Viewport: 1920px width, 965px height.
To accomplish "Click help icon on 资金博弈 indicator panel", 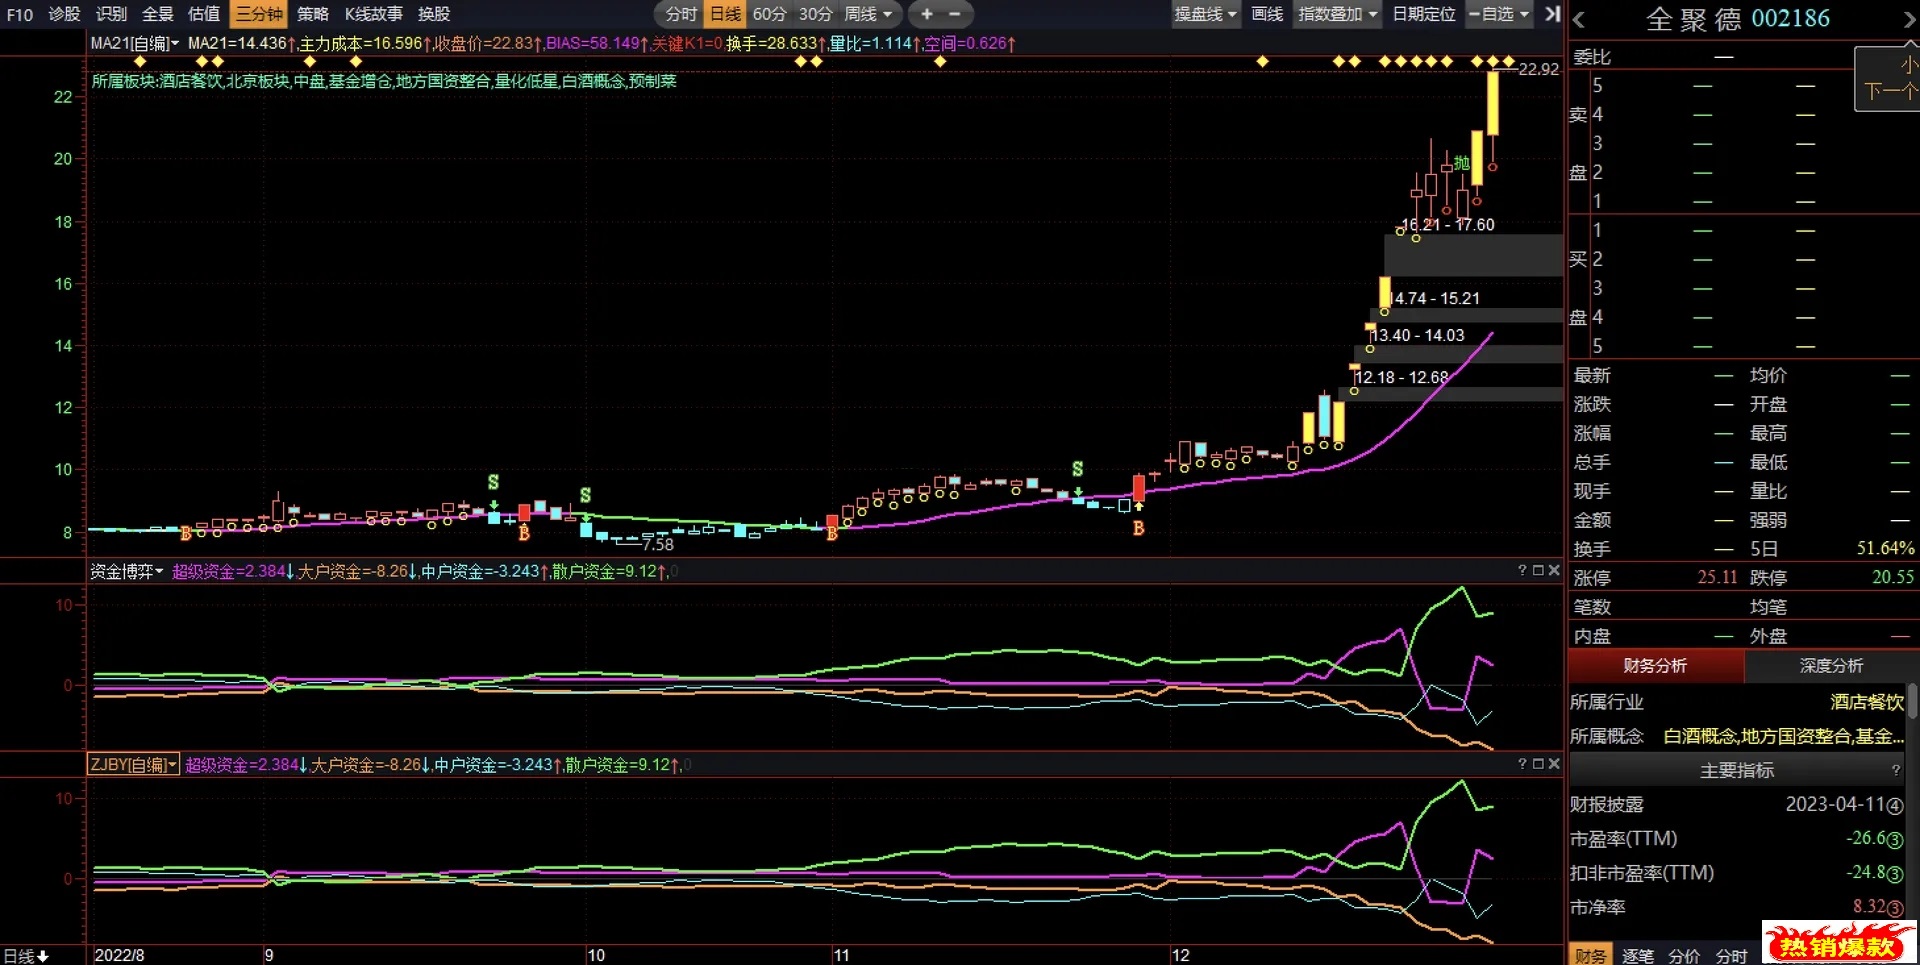I will (x=1522, y=570).
